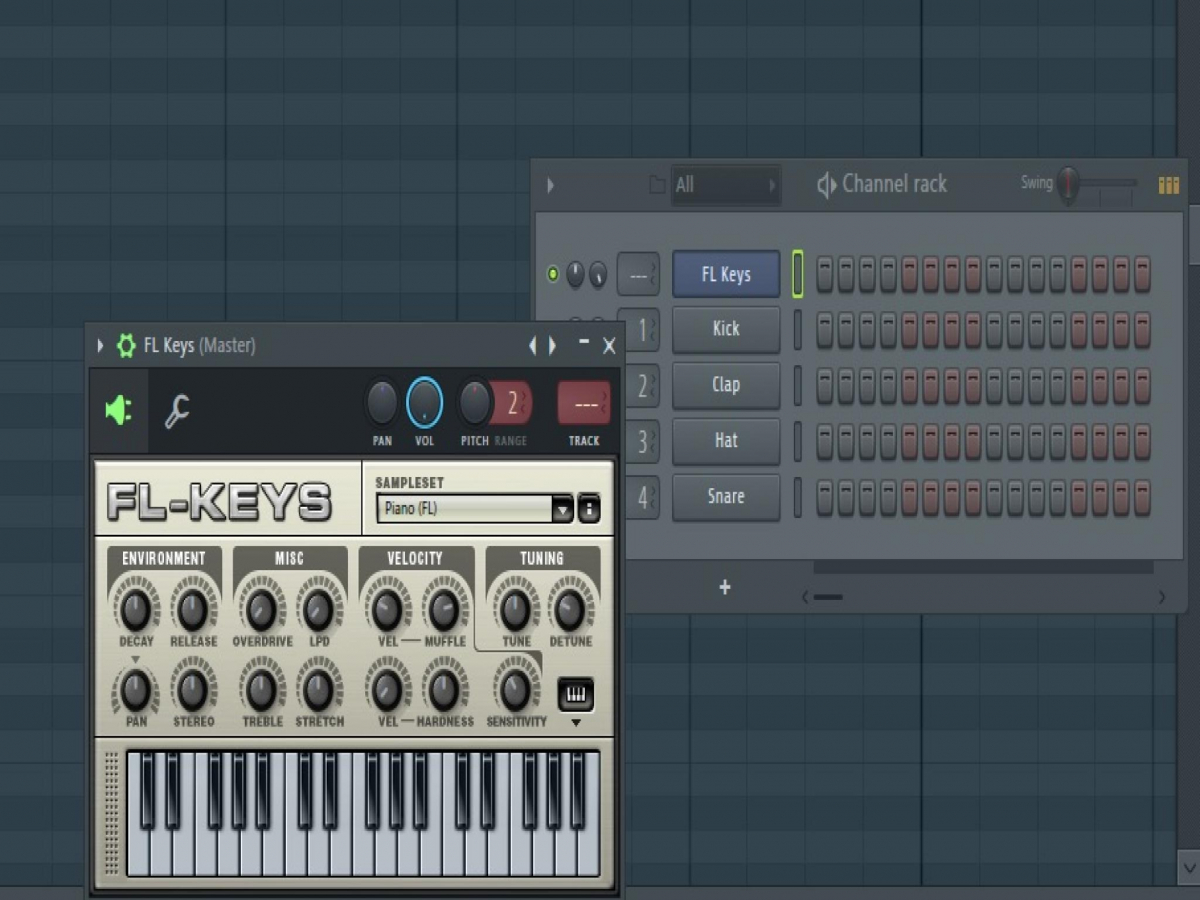
Task: Toggle the first step of Kick channel
Action: (824, 329)
